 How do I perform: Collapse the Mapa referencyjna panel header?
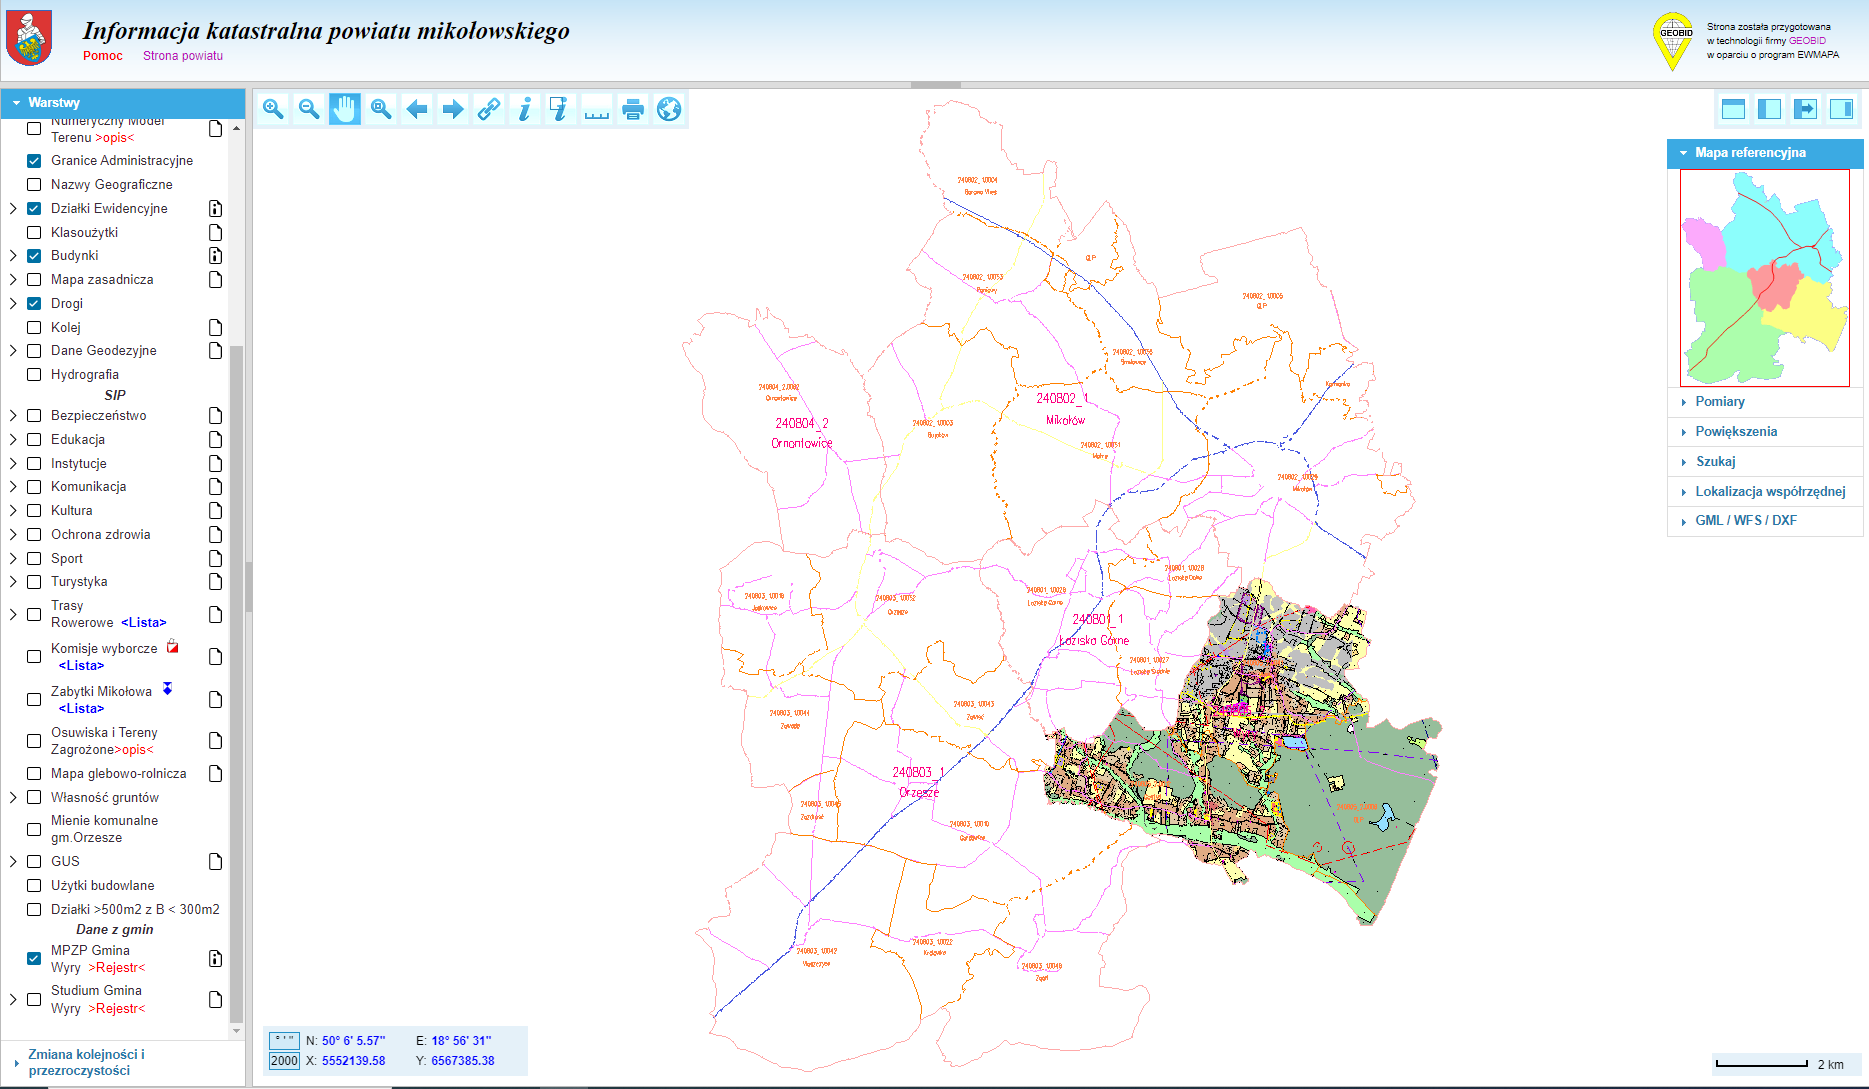pos(1749,153)
